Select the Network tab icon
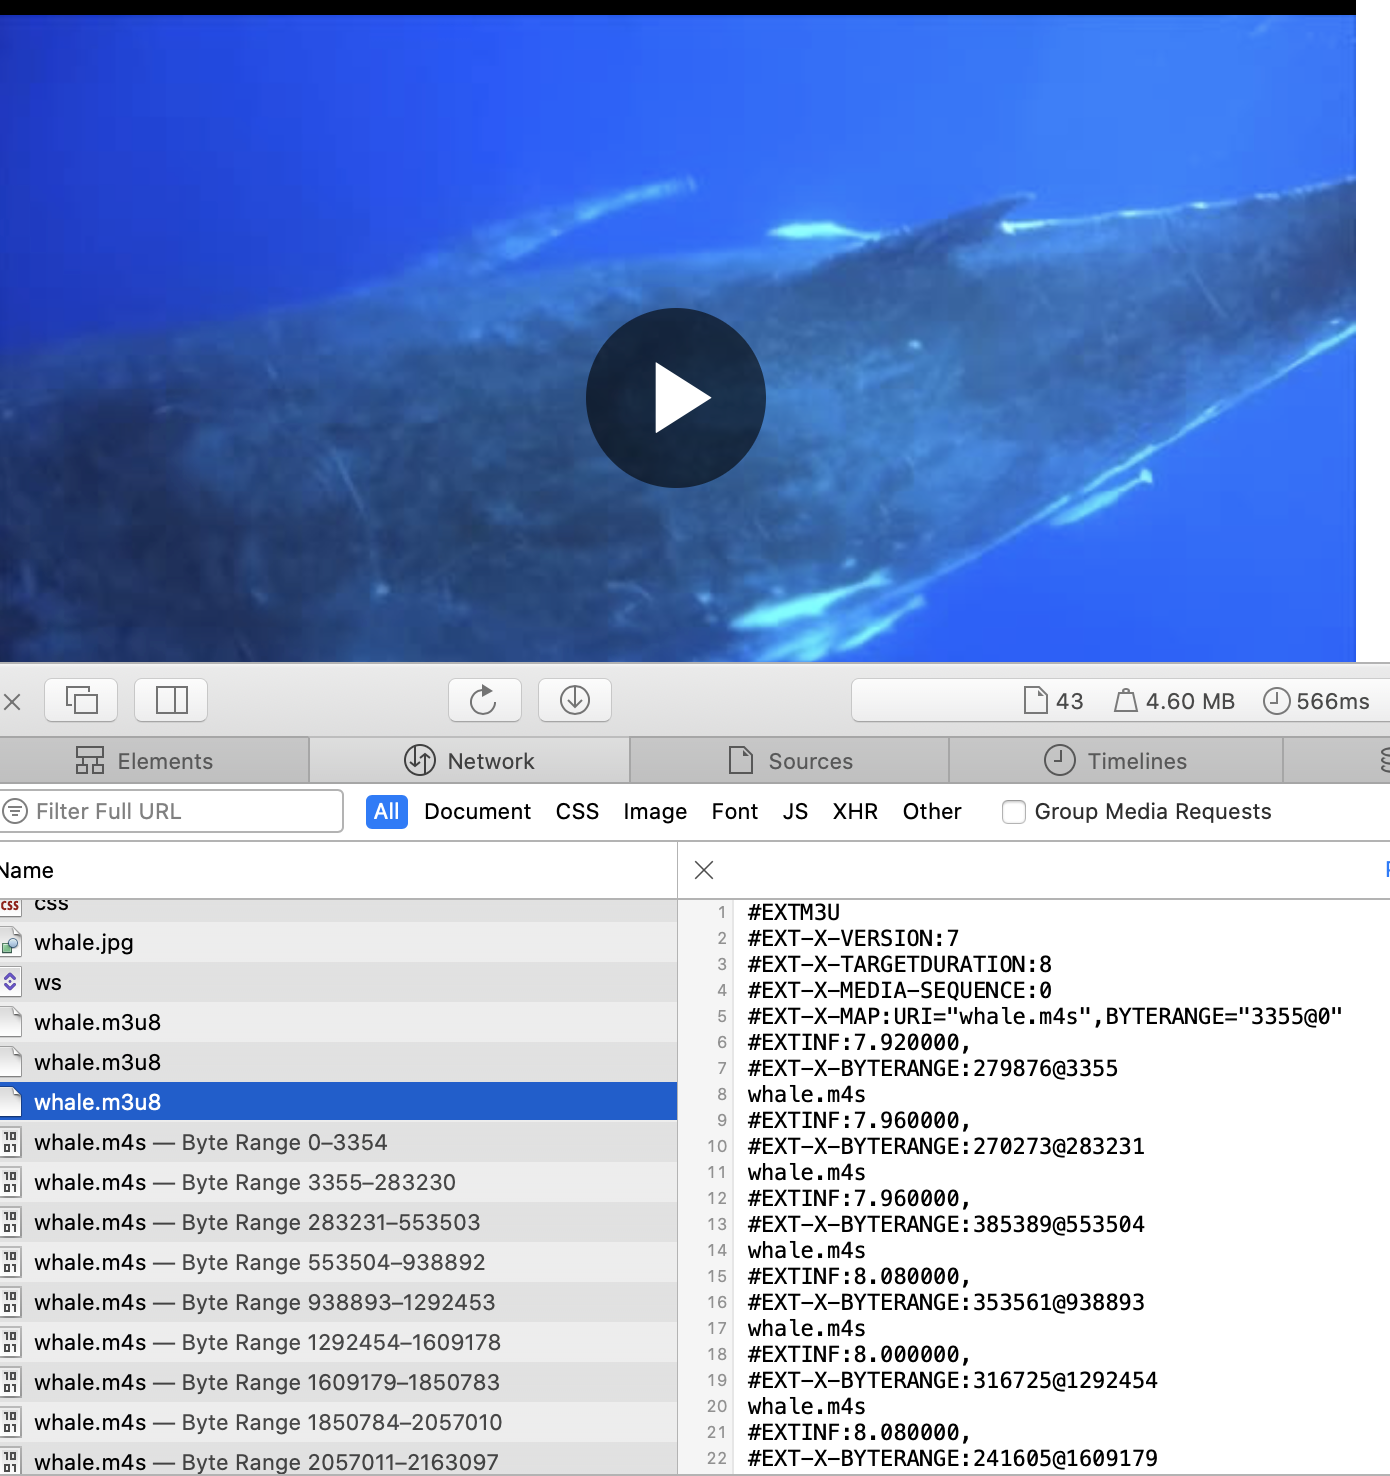The width and height of the screenshot is (1390, 1476). coord(419,760)
